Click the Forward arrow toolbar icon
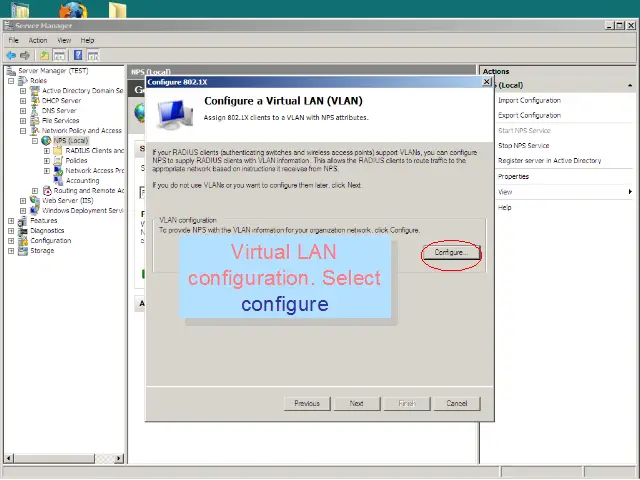The width and height of the screenshot is (640, 480). pos(25,55)
